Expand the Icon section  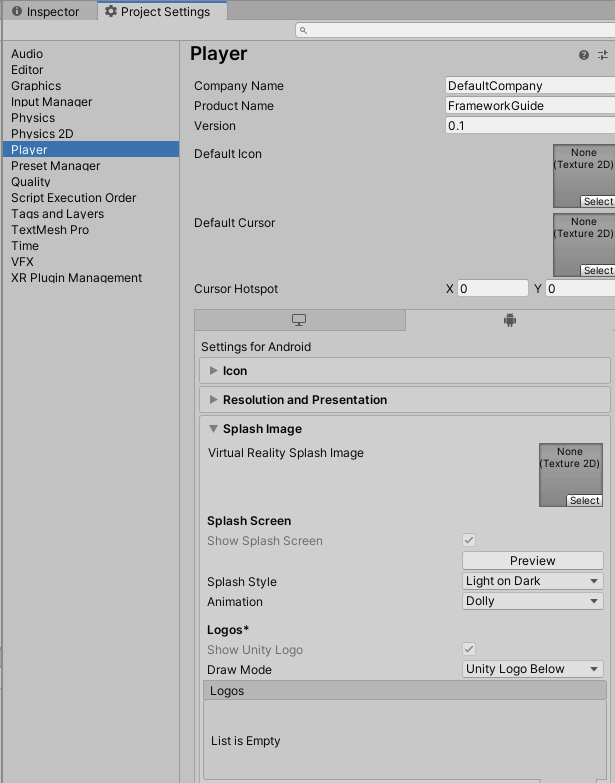405,371
